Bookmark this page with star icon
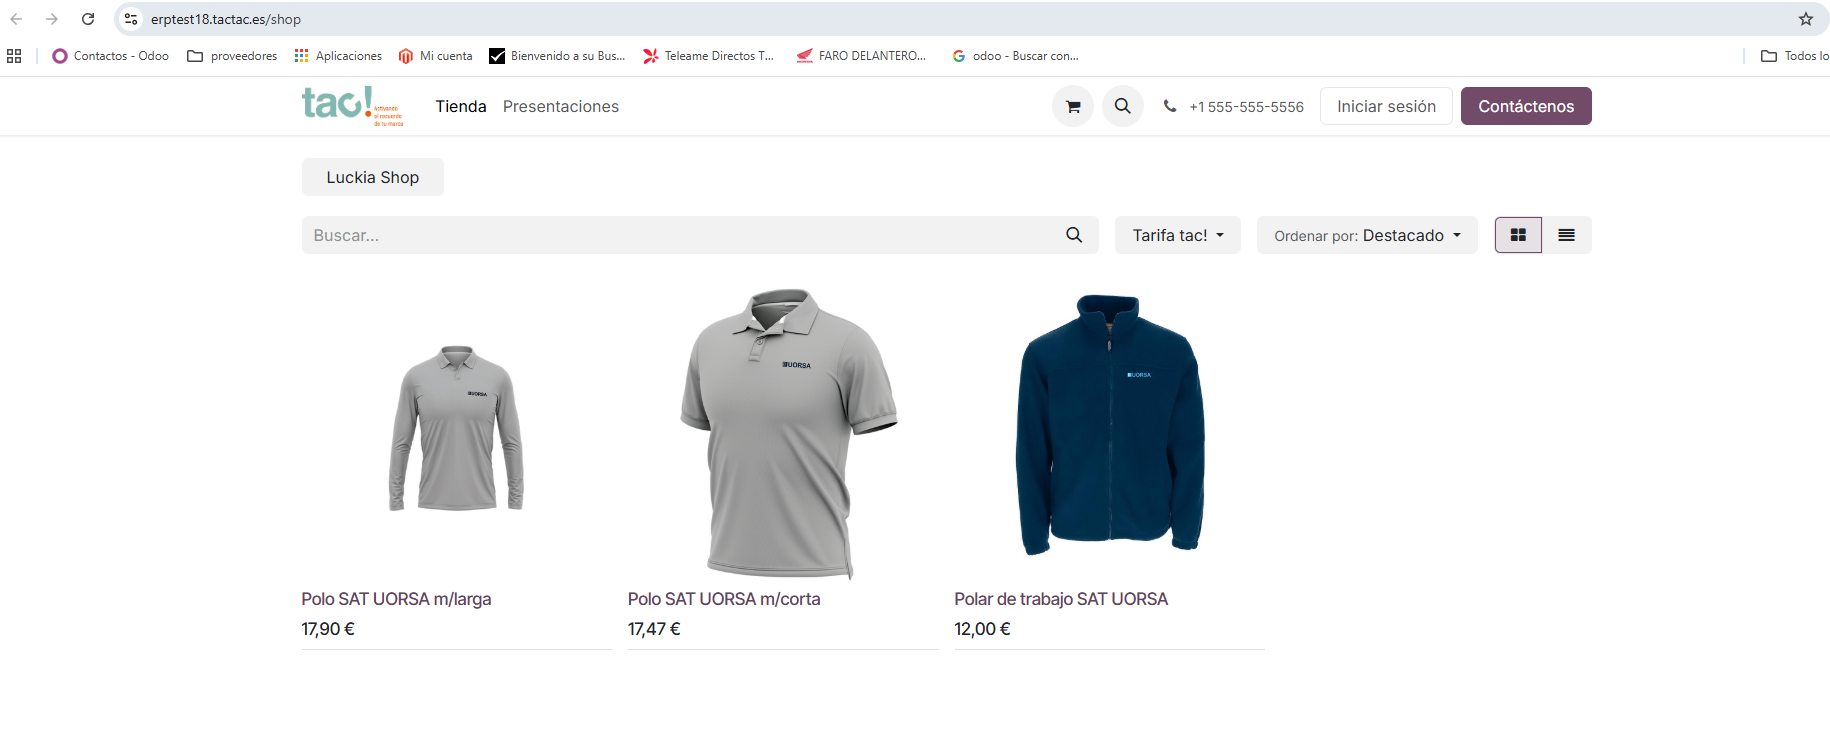The width and height of the screenshot is (1830, 729). click(1805, 19)
